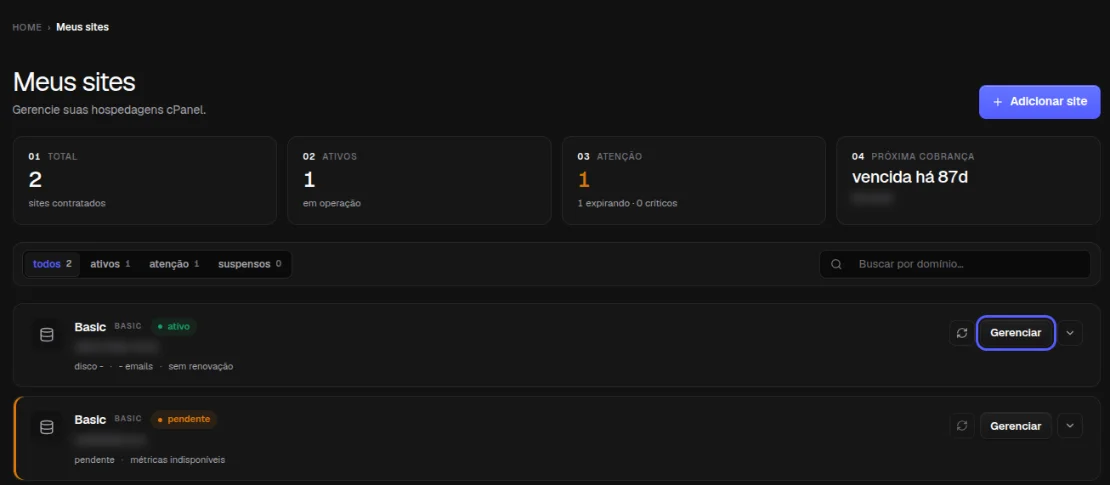
Task: Click 'Gerencie suas hospedagens cPanel.' subtitle
Action: click(109, 110)
